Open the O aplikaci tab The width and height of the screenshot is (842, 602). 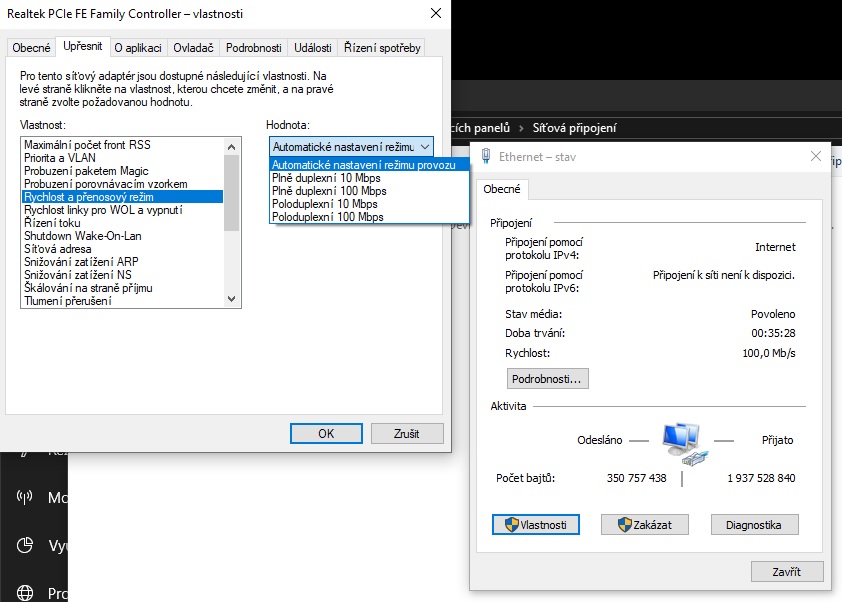pos(138,48)
